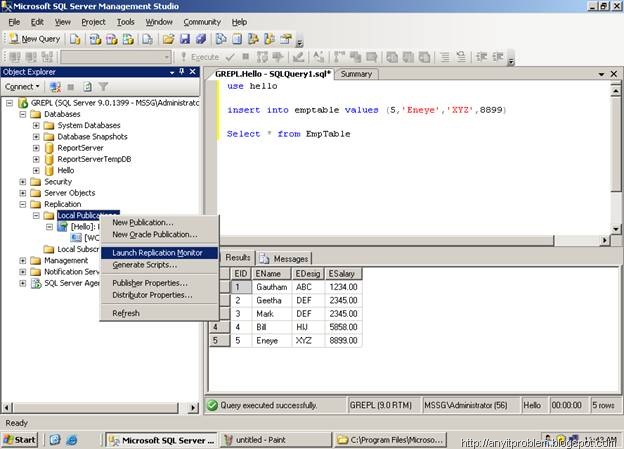The height and width of the screenshot is (449, 624).
Task: Click the editor vertical scrollbar down arrow
Action: pos(616,229)
